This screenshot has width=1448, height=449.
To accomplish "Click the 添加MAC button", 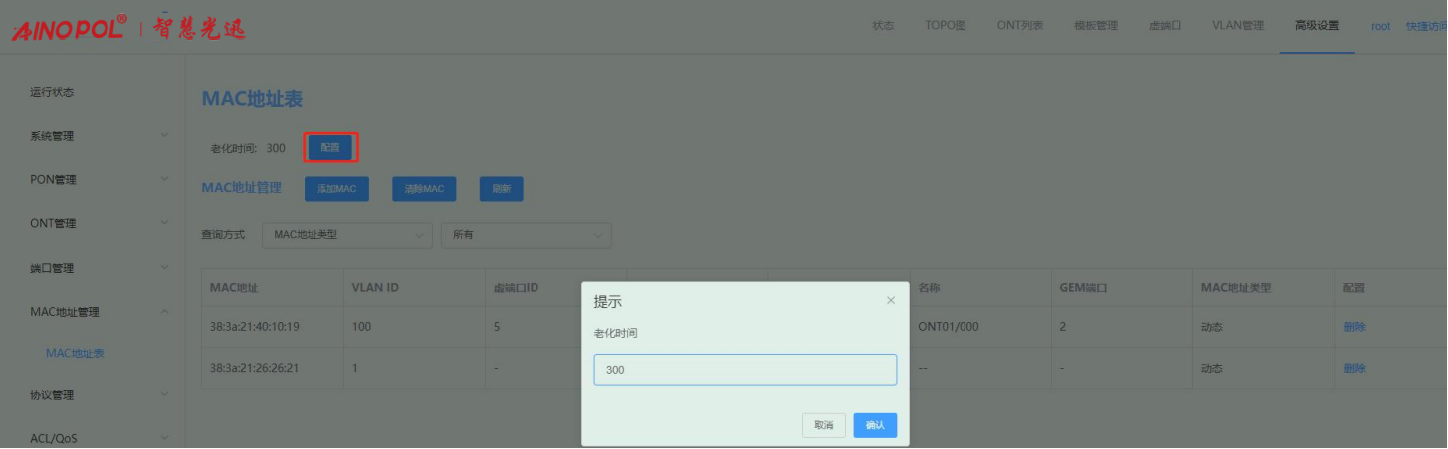I will (337, 189).
